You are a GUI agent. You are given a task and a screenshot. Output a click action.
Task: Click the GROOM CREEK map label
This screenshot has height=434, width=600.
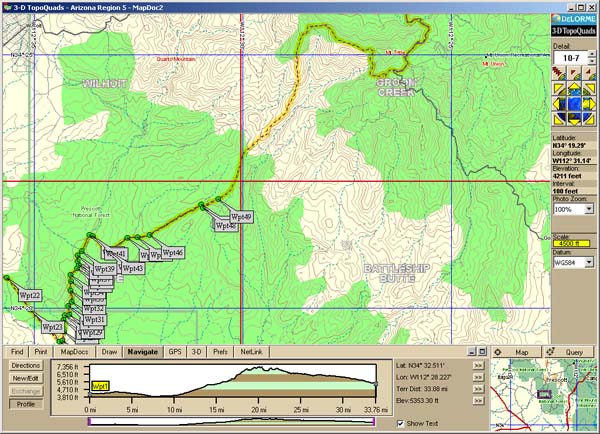point(397,88)
